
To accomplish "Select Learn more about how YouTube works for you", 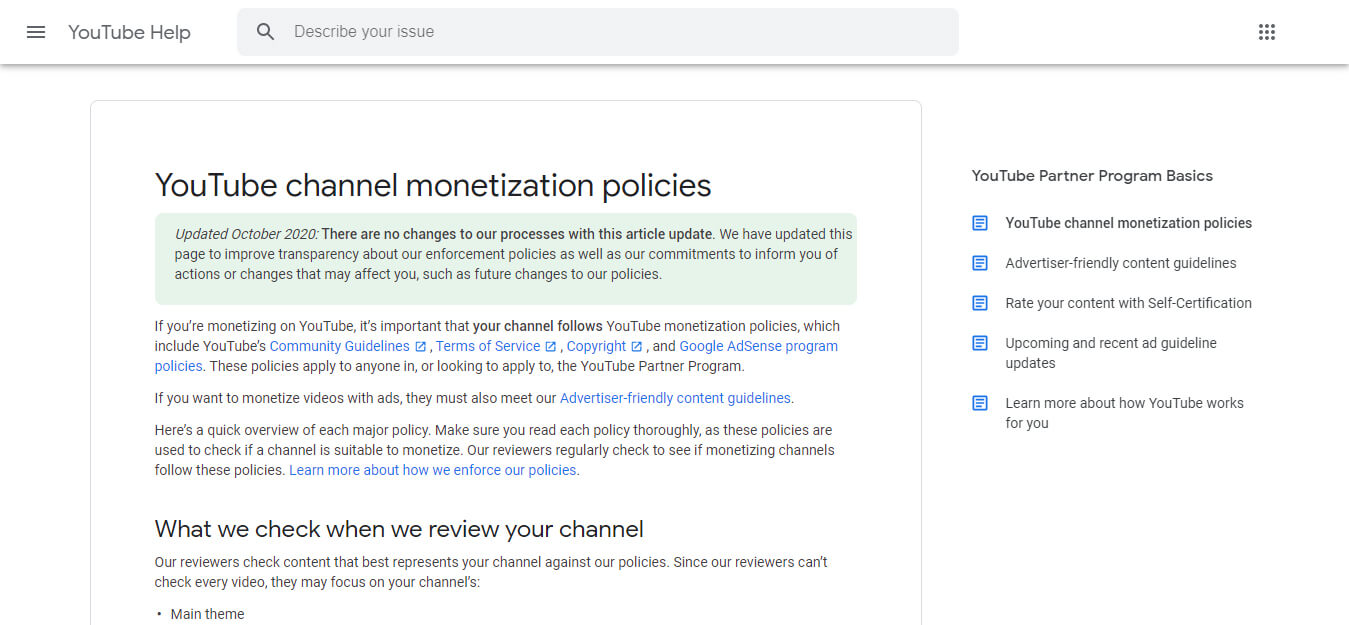I will 1124,413.
